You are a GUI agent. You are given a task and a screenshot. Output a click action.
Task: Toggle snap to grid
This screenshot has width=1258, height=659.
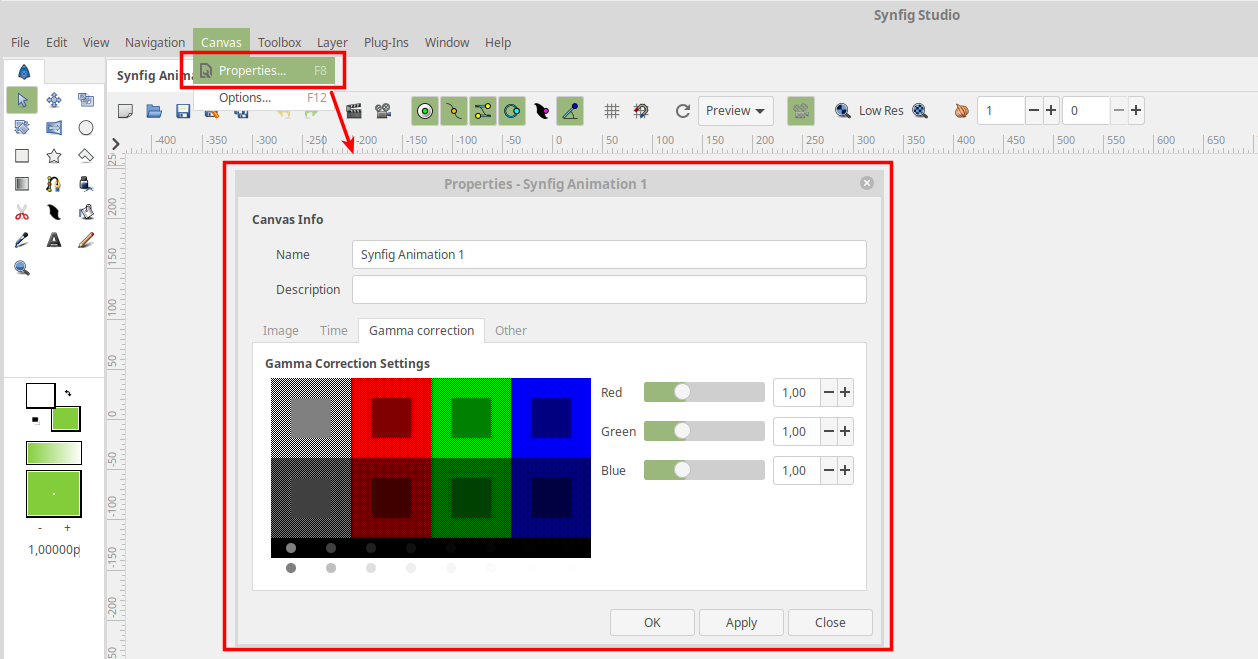641,111
